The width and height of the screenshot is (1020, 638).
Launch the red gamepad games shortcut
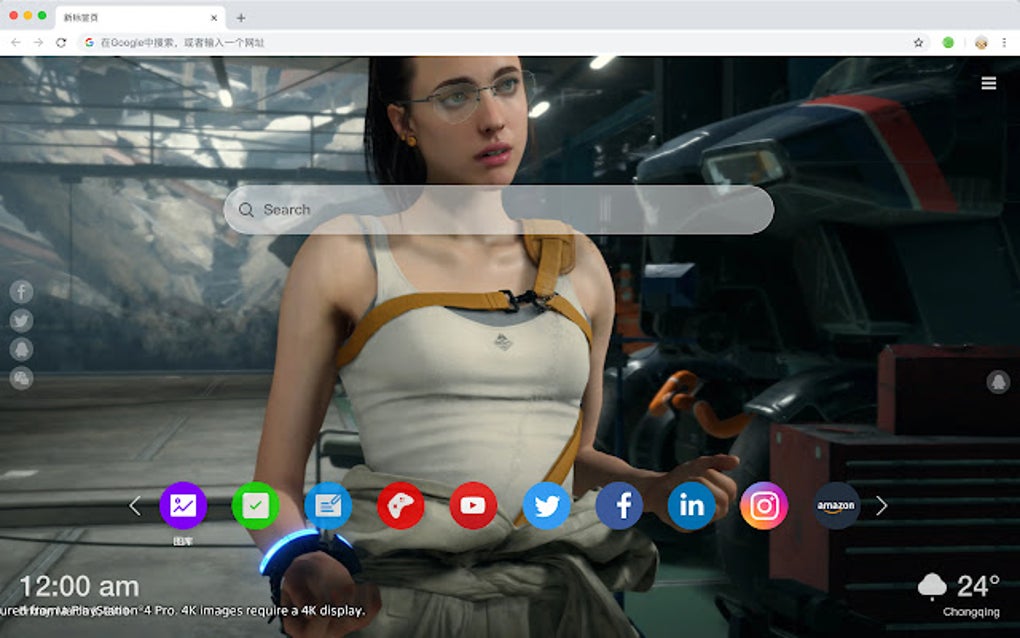(401, 505)
